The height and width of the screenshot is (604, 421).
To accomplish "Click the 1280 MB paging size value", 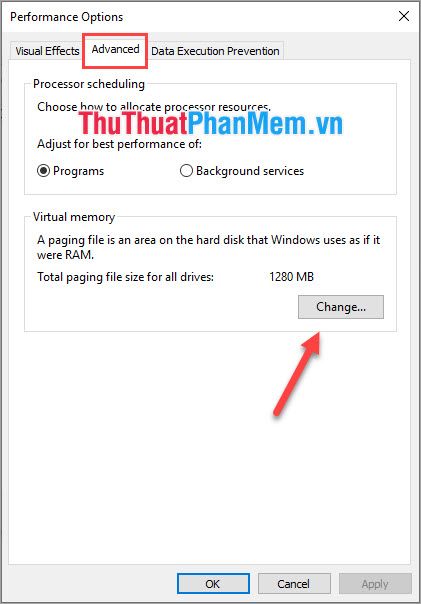I will (292, 277).
